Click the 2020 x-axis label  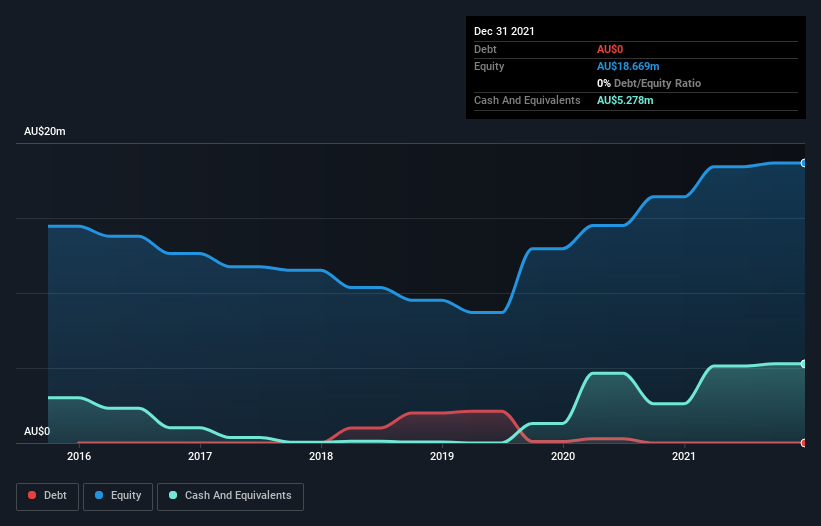click(x=563, y=456)
